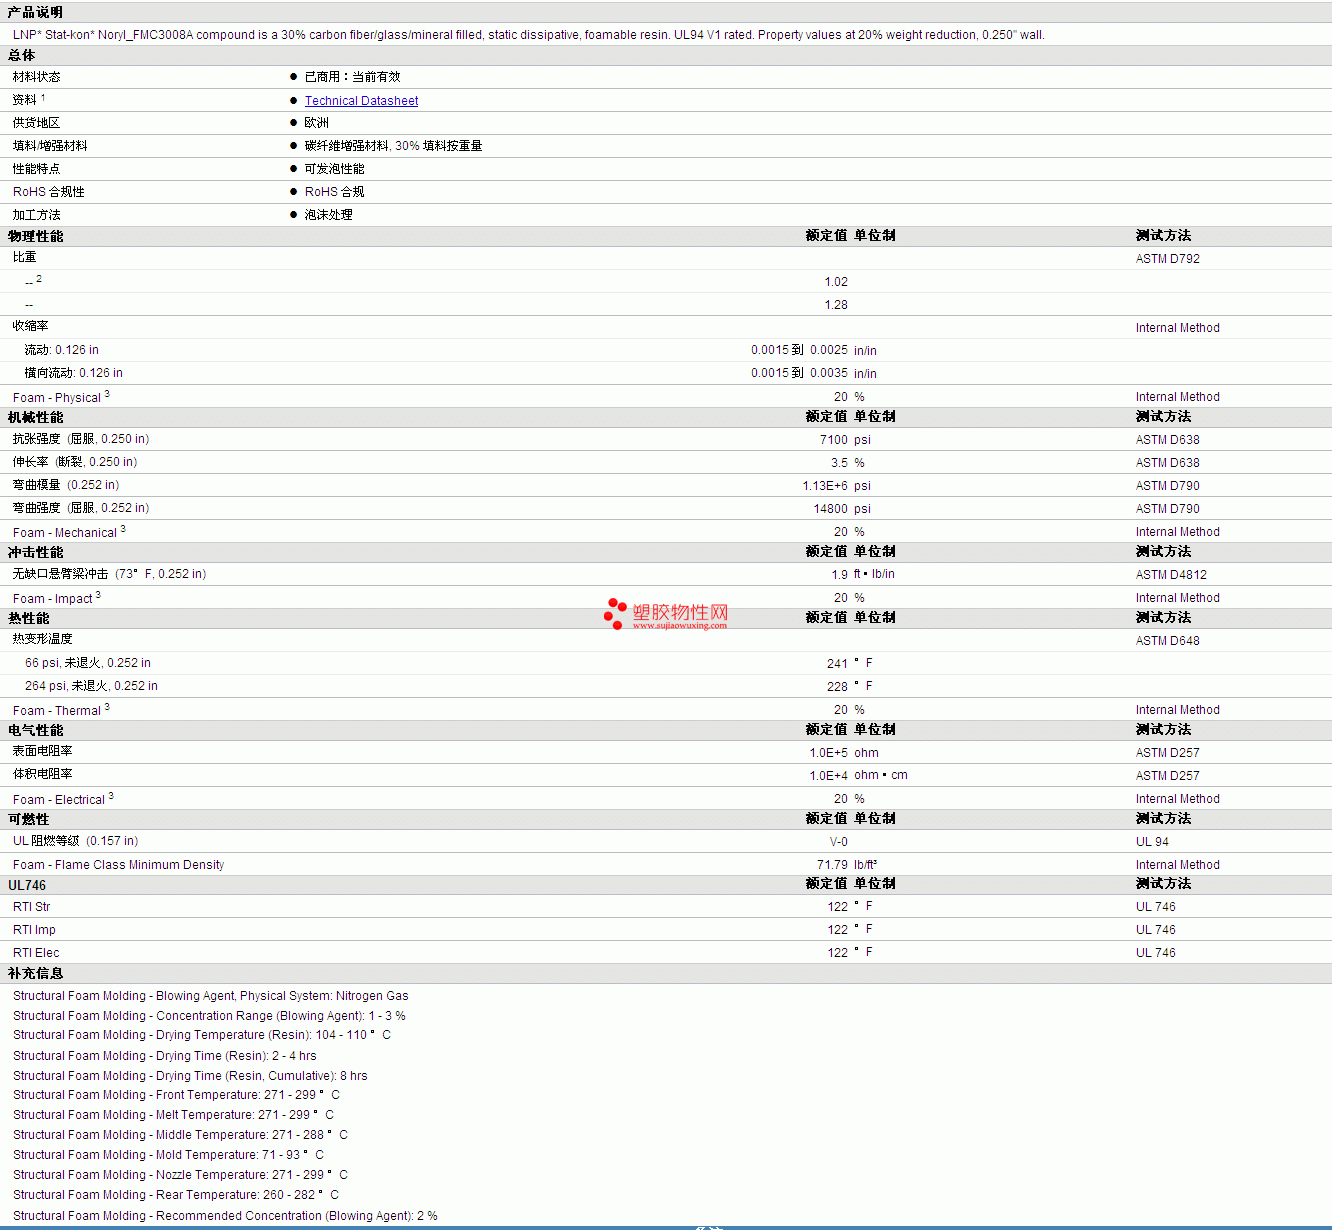Click the '可燃性' section header
The width and height of the screenshot is (1332, 1230).
click(x=29, y=819)
